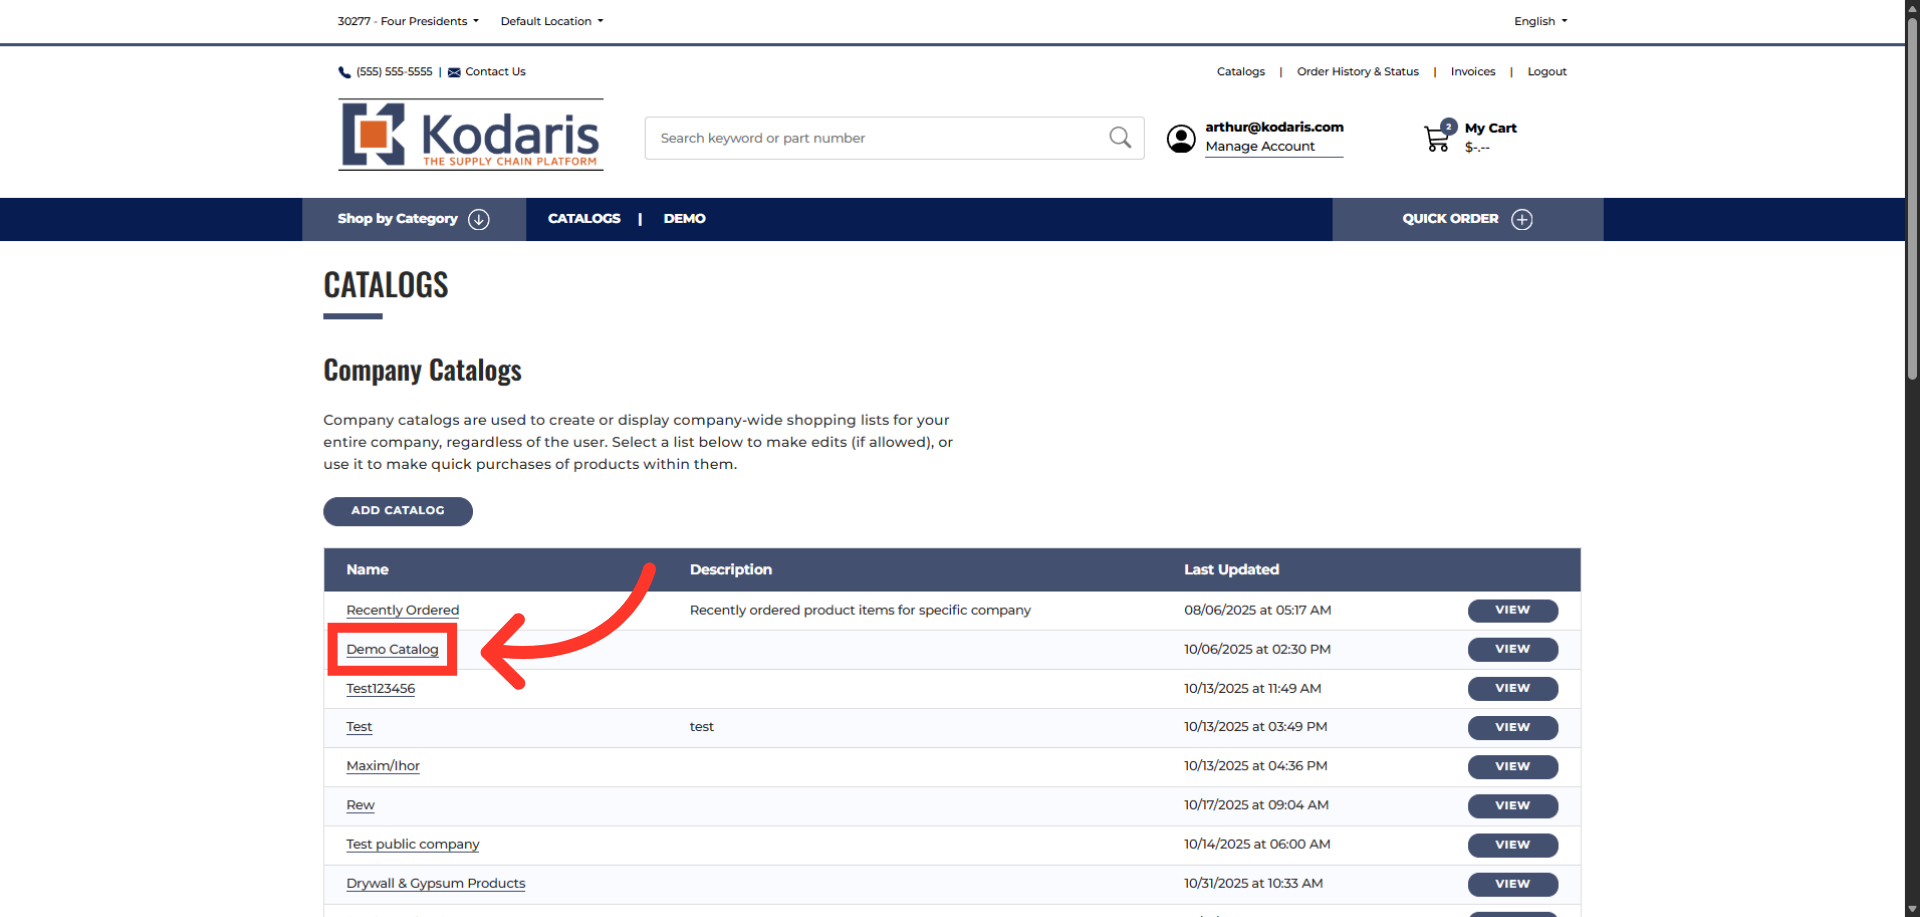
Task: Click the Last Updated column header
Action: click(1232, 570)
